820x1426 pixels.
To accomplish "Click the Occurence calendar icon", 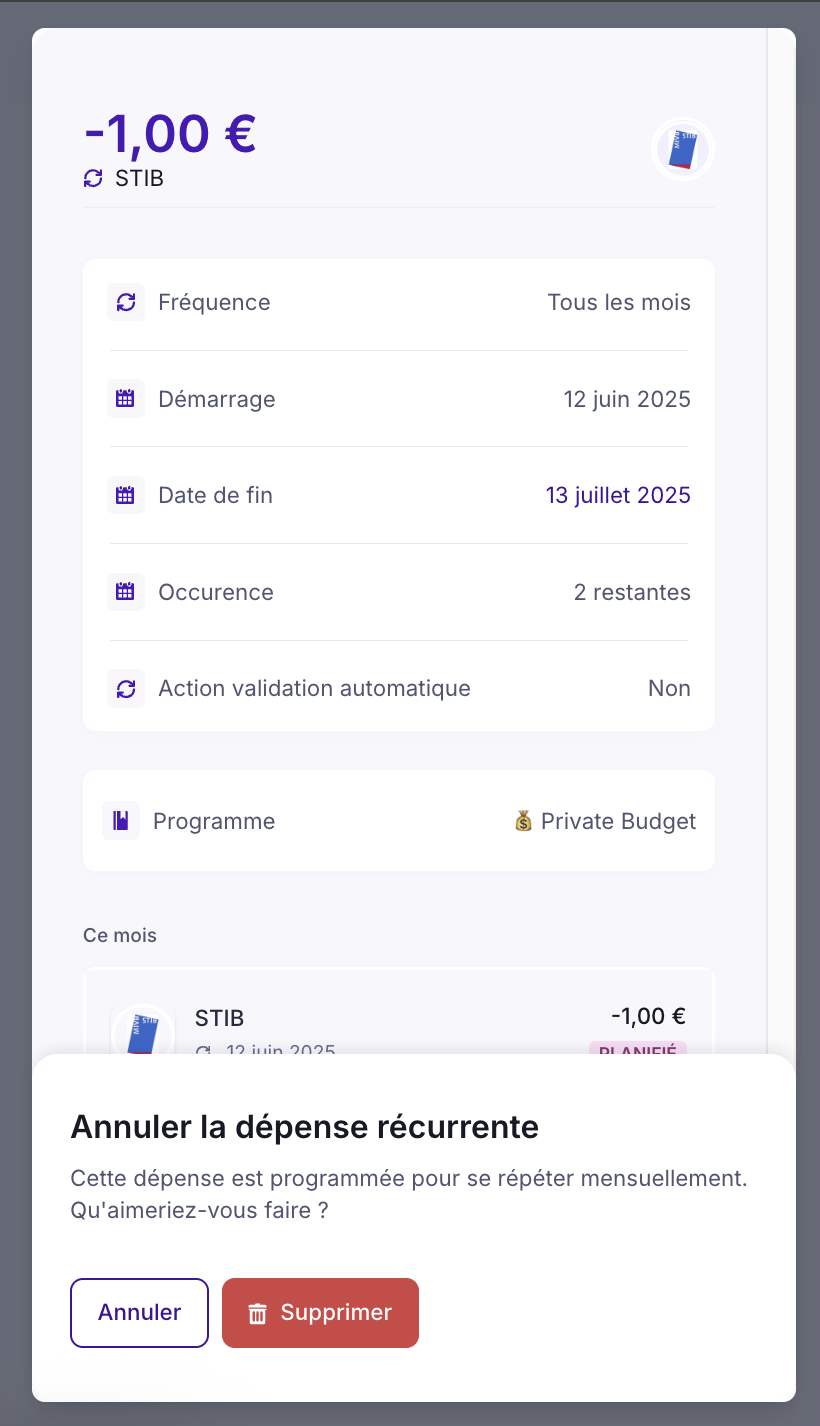I will coord(126,592).
